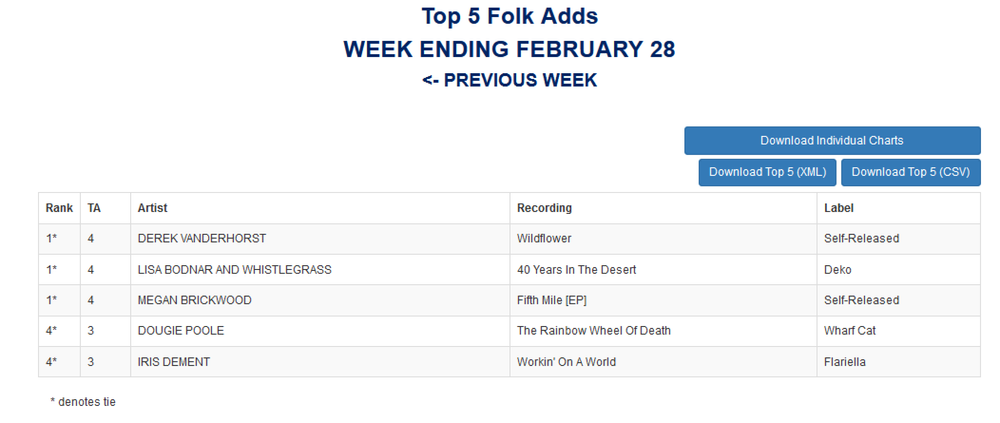Select the Rank column header
Screen dimensions: 1000x423
tap(59, 208)
